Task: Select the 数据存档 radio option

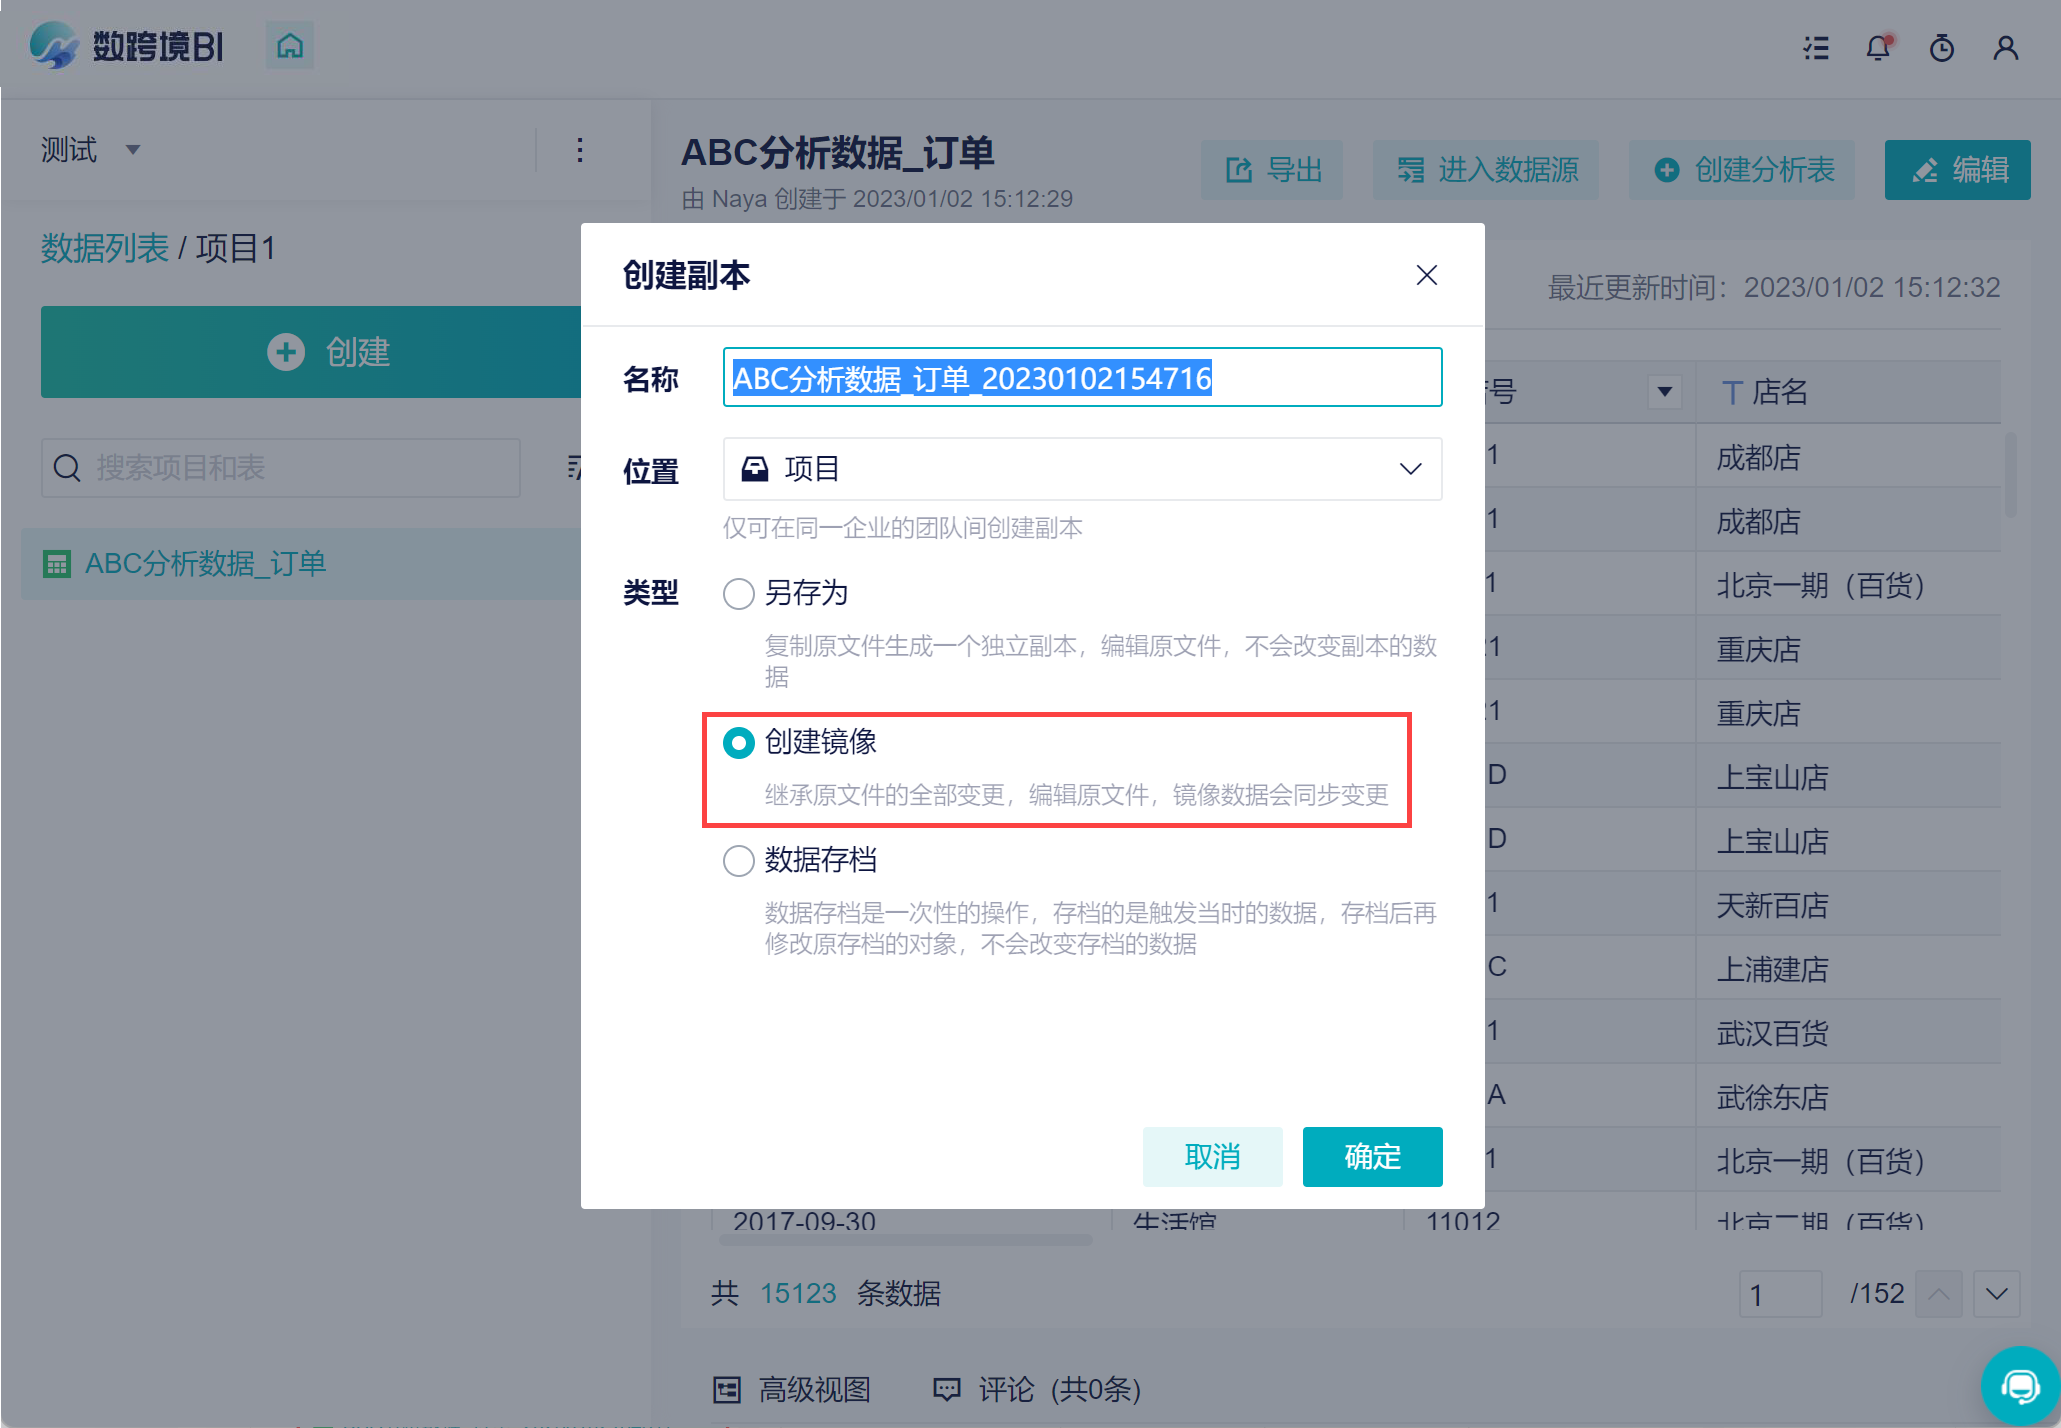Action: [739, 861]
